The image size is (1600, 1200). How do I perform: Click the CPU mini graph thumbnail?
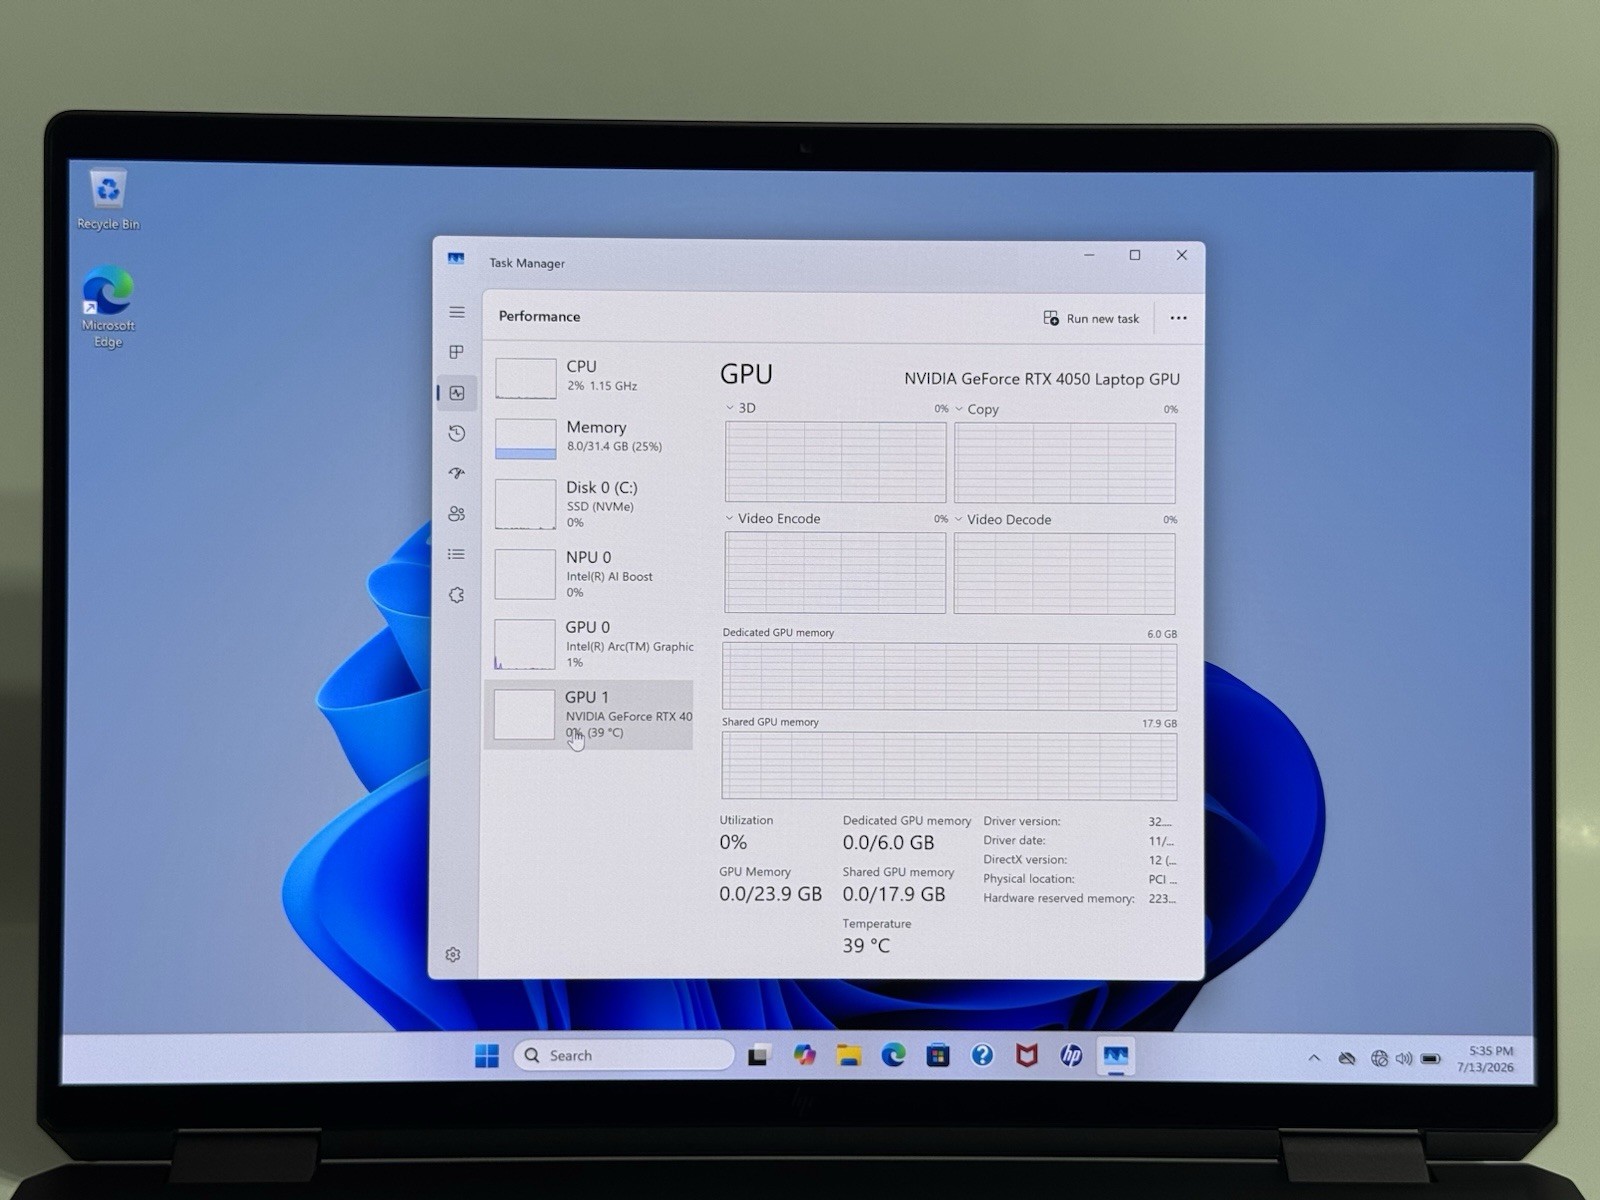pyautogui.click(x=526, y=378)
